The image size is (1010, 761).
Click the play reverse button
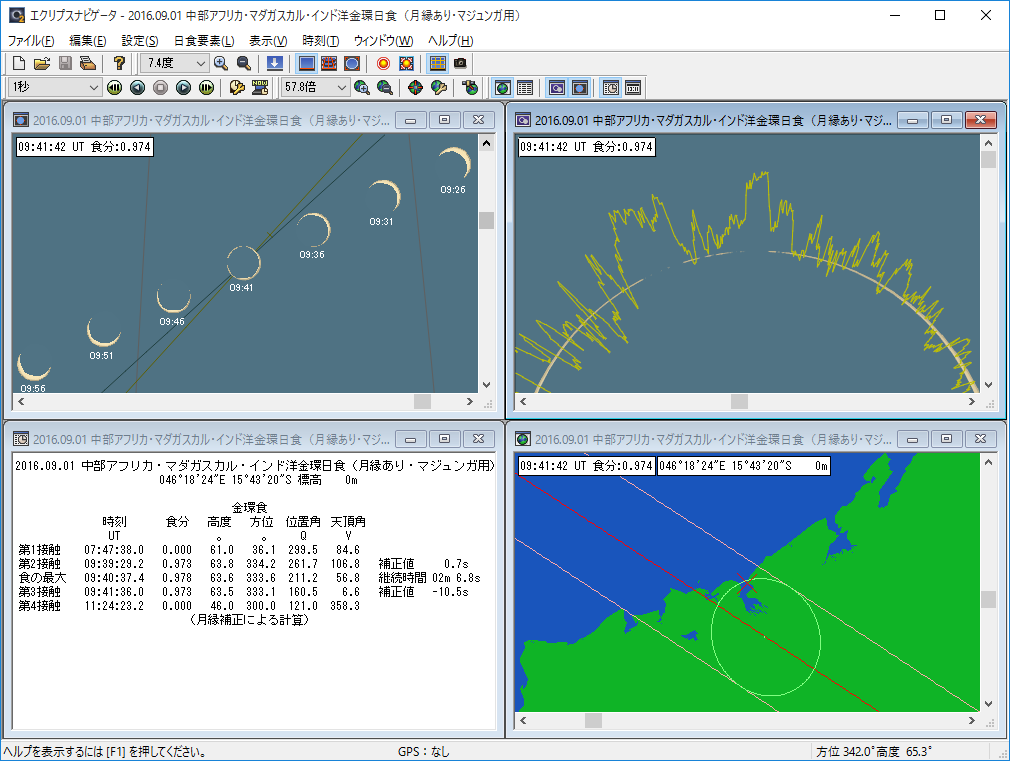pyautogui.click(x=137, y=88)
